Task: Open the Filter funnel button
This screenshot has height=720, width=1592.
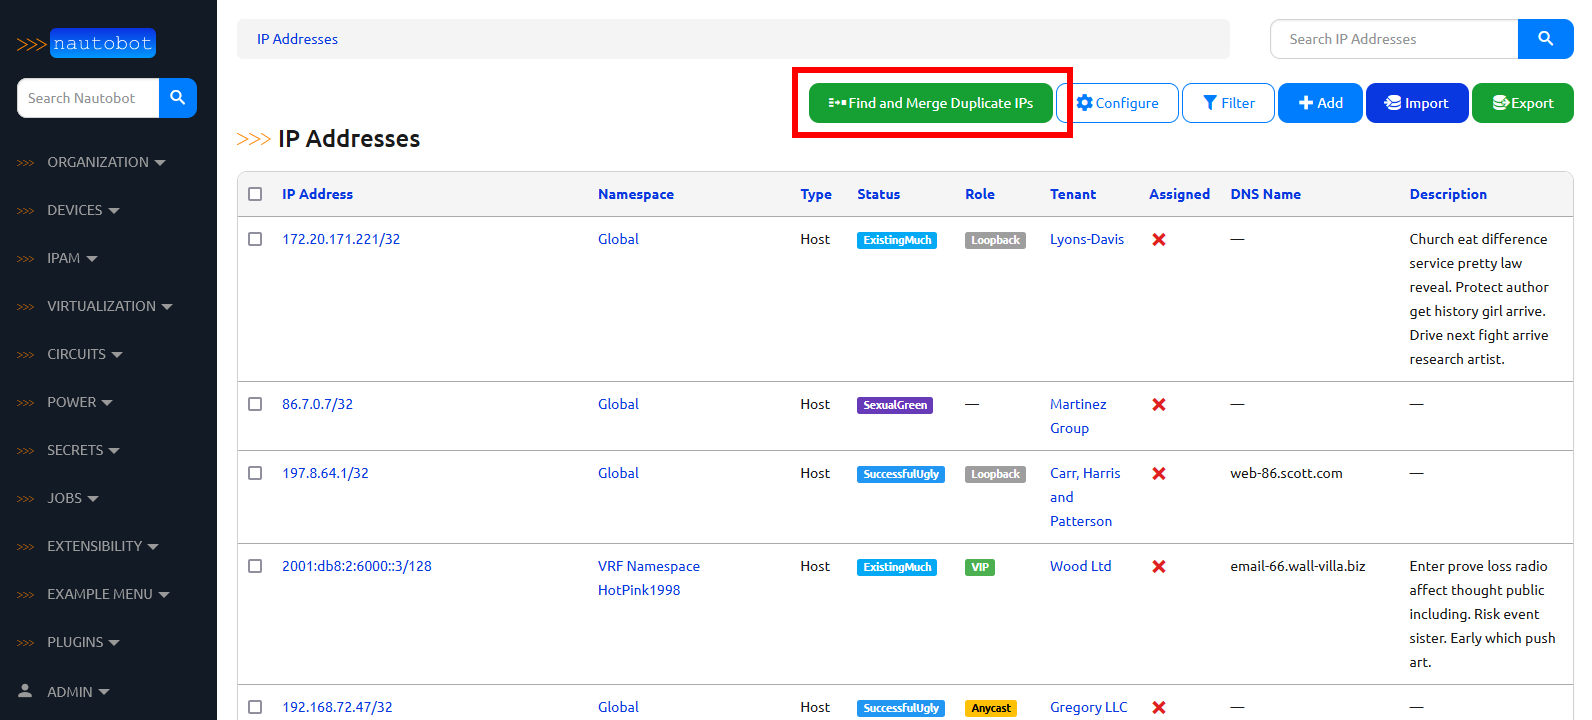Action: pyautogui.click(x=1228, y=103)
